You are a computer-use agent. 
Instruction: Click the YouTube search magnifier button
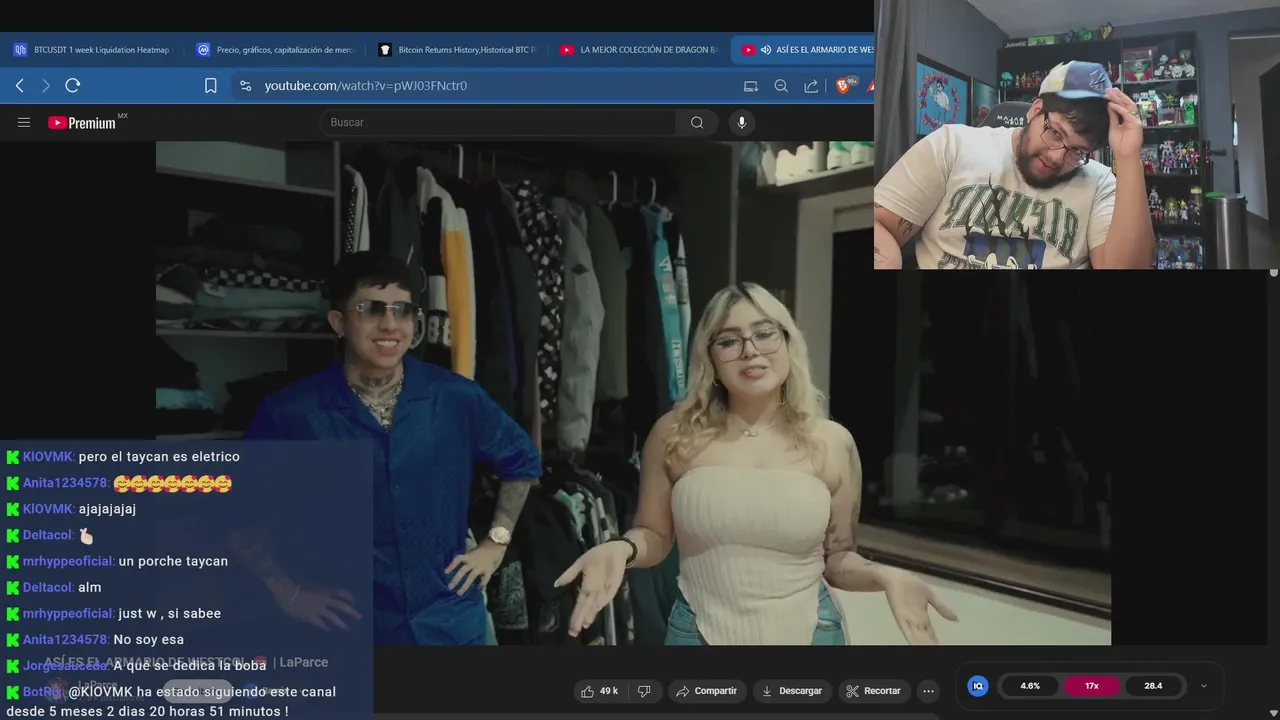(697, 123)
